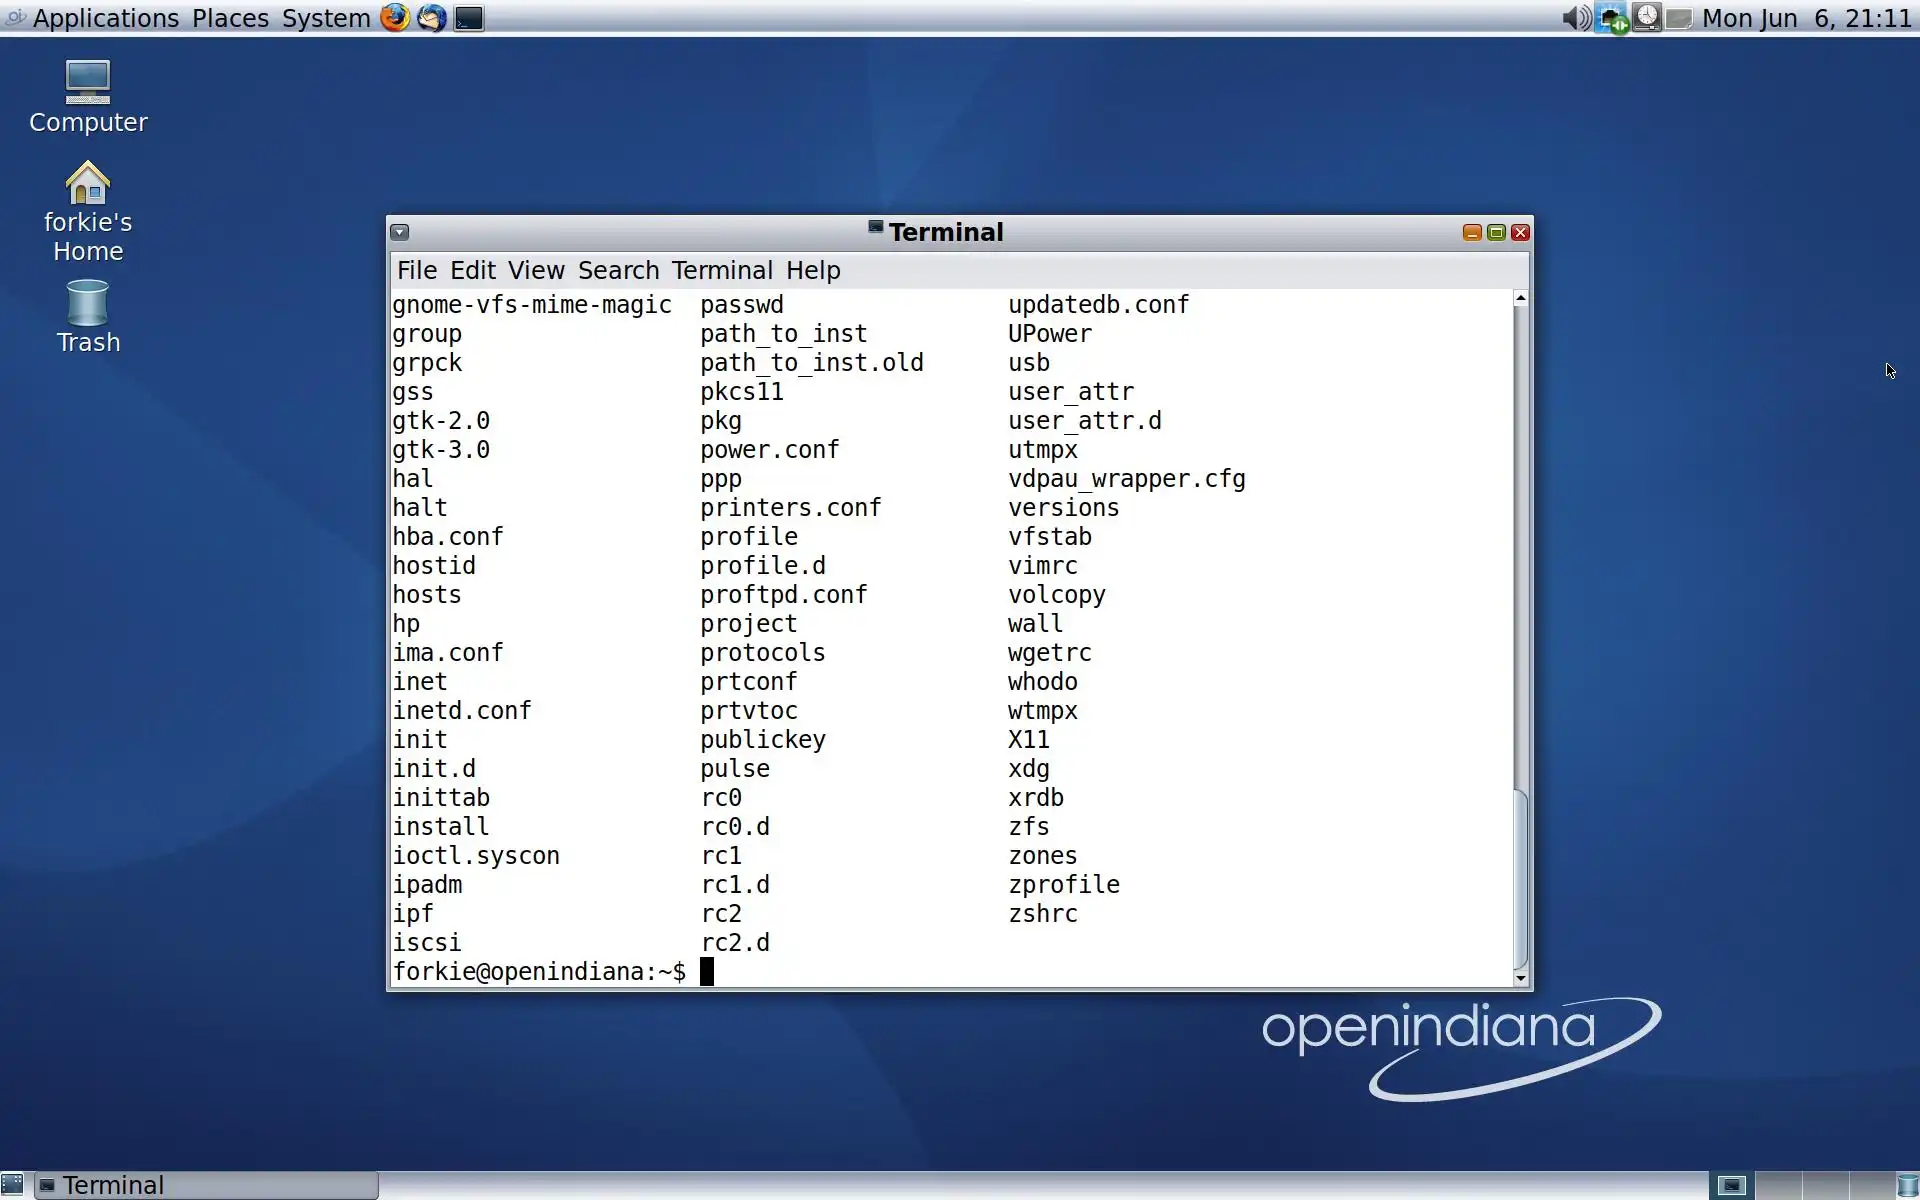Expand the Applications menu
This screenshot has width=1920, height=1200.
coord(105,18)
